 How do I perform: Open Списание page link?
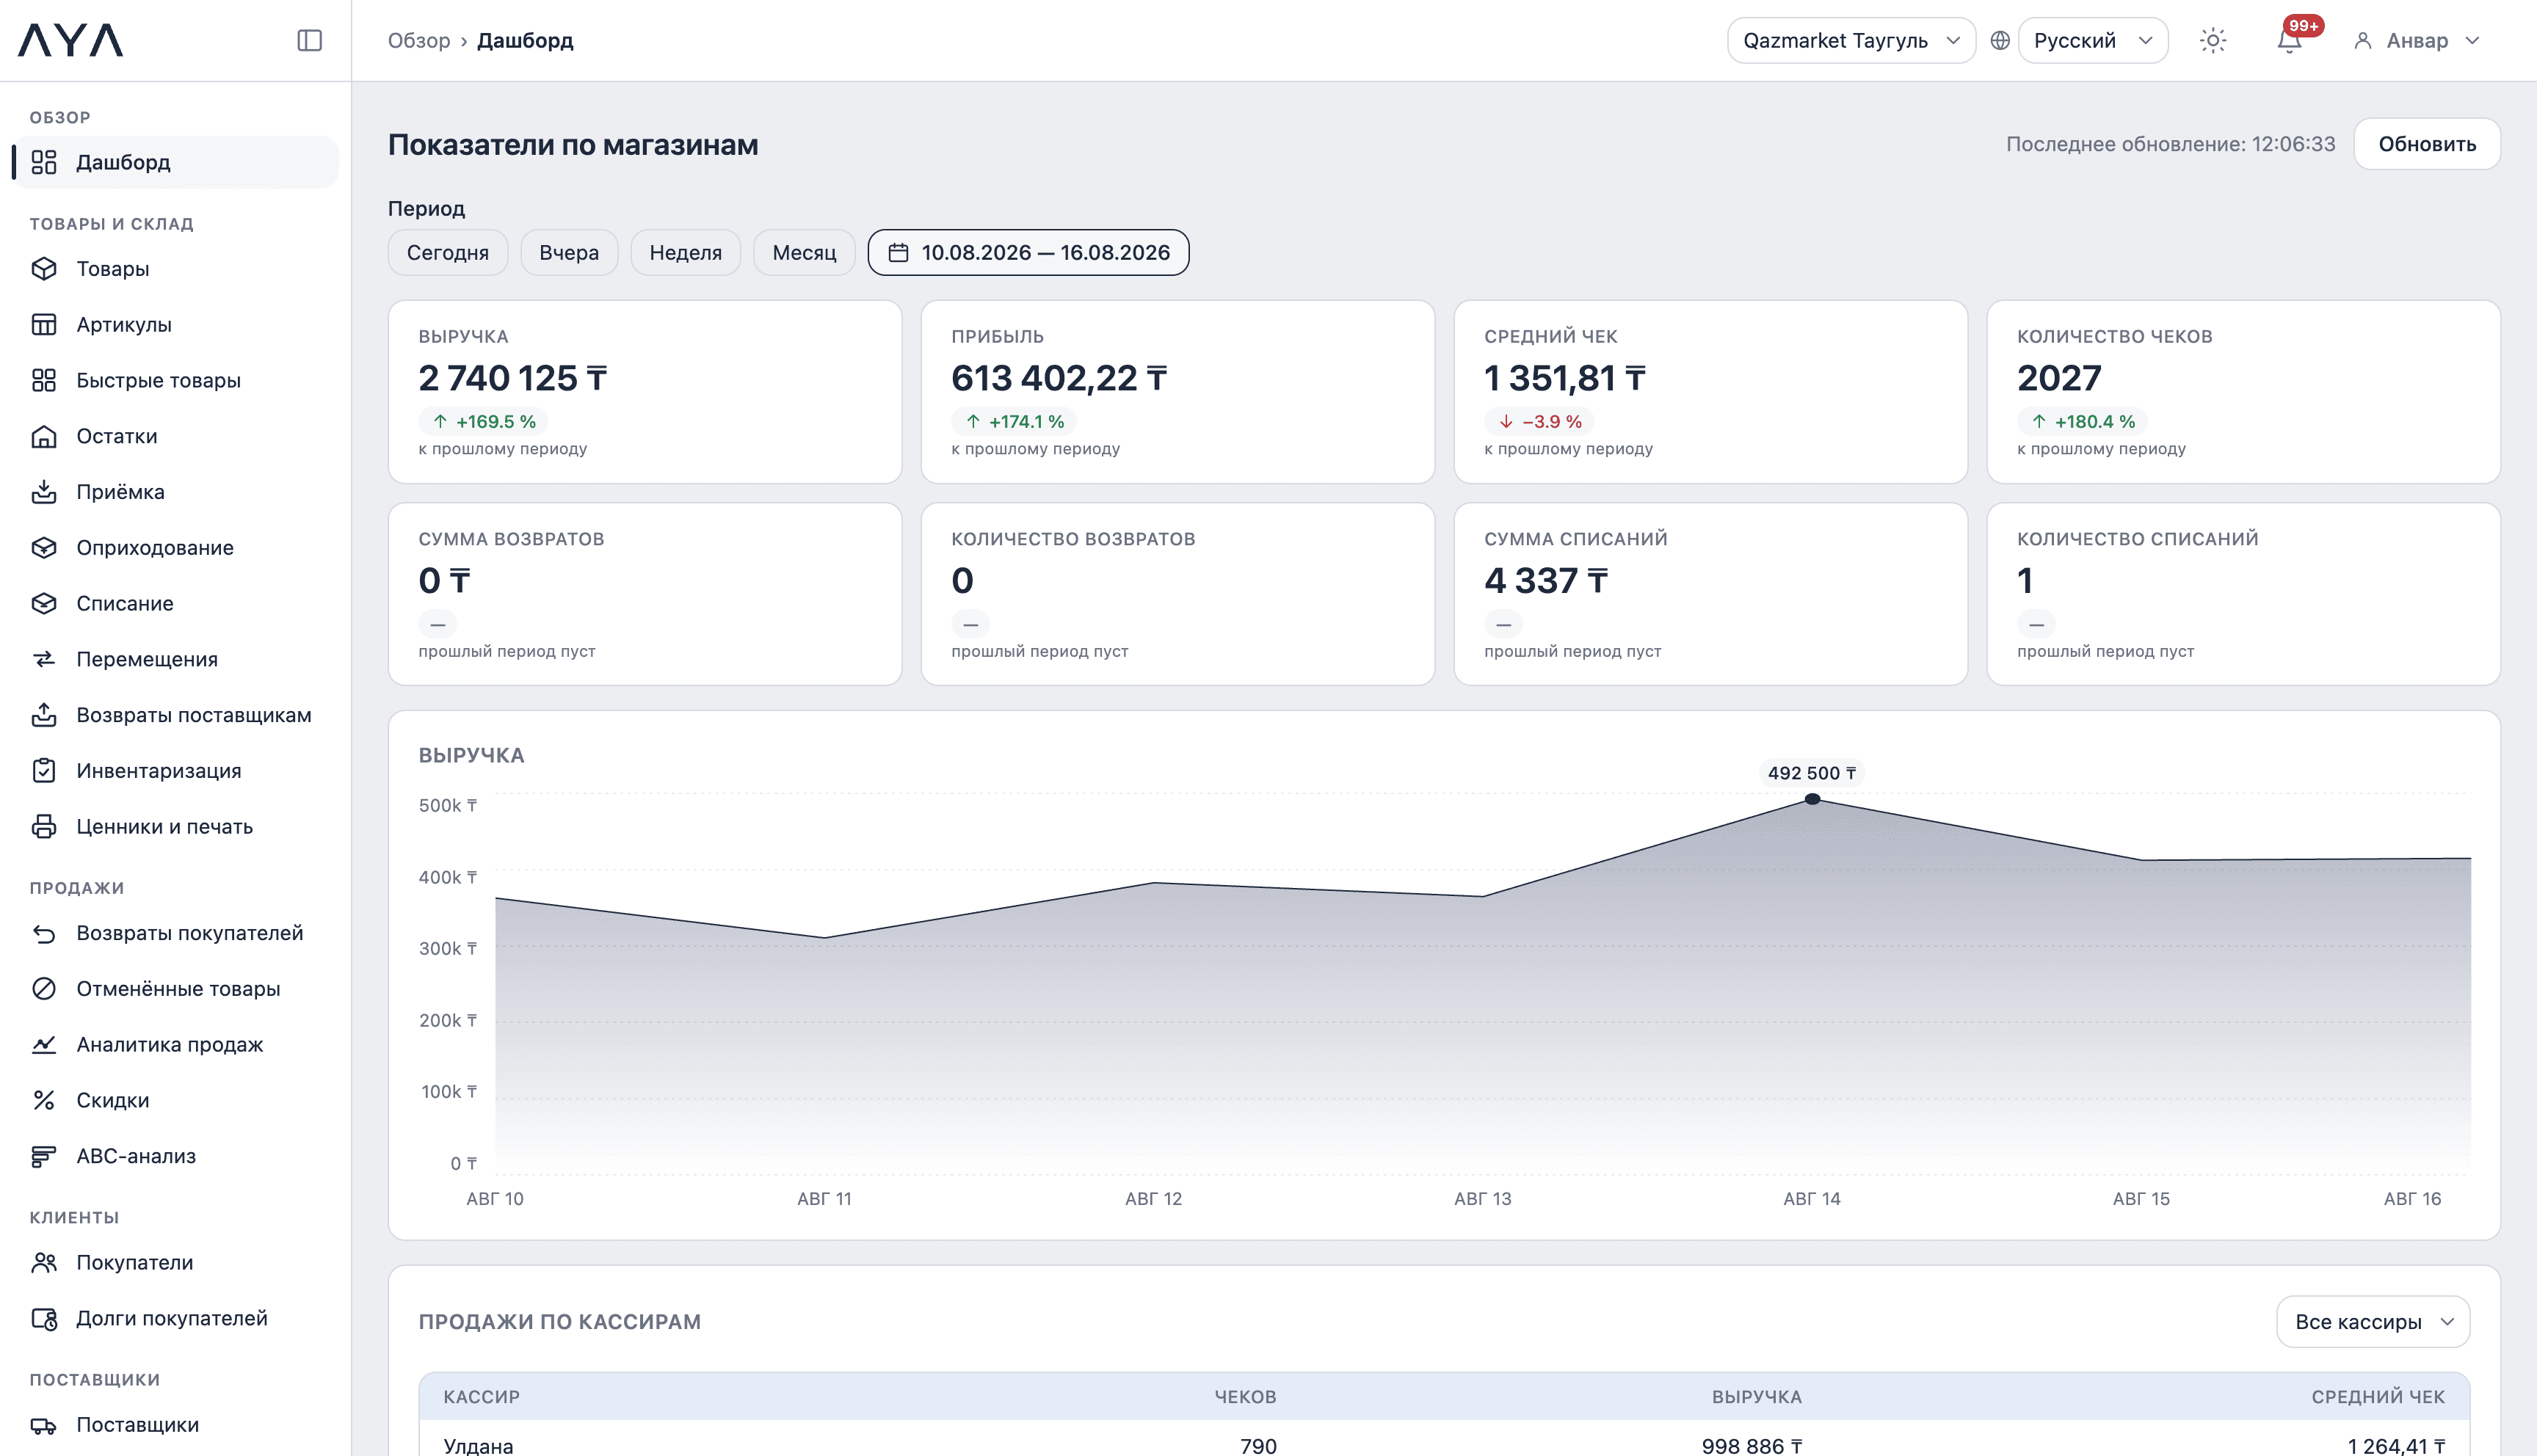(x=175, y=604)
